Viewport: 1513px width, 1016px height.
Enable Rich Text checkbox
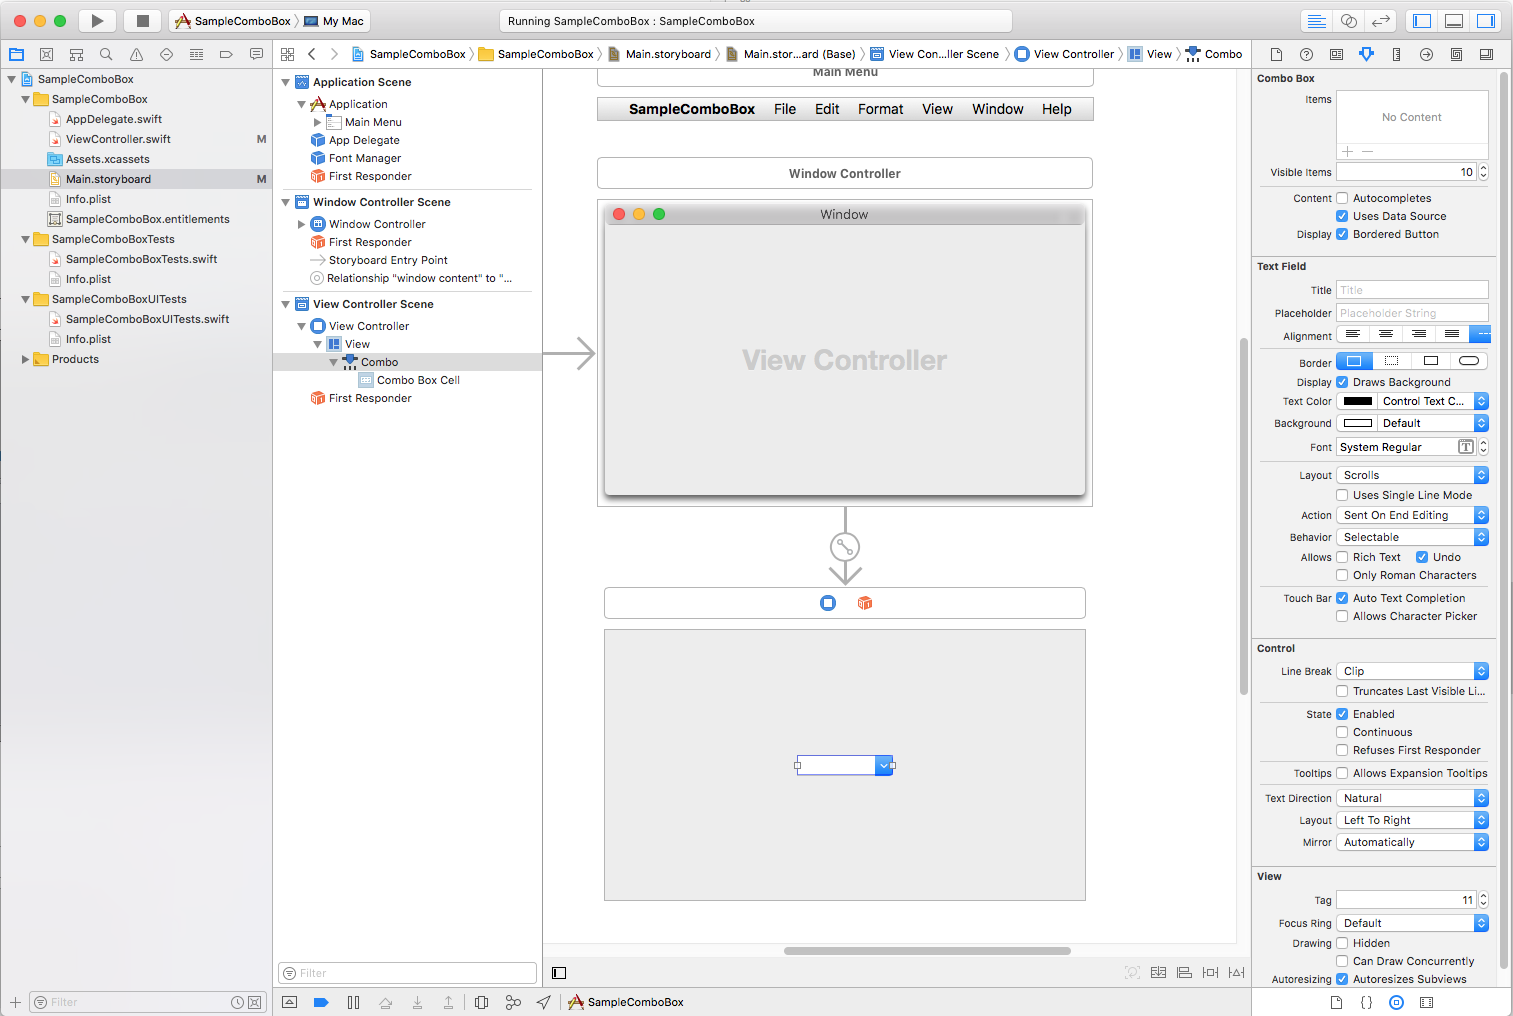(x=1342, y=557)
